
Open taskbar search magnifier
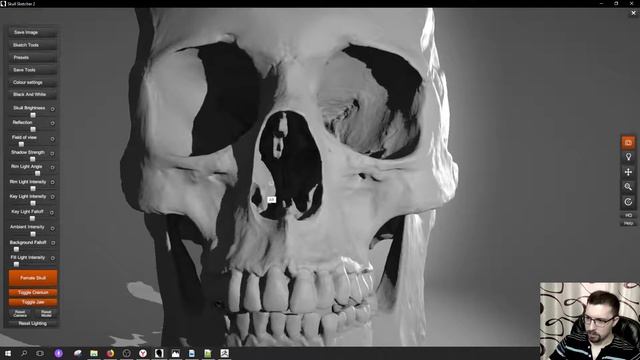pyautogui.click(x=24, y=353)
